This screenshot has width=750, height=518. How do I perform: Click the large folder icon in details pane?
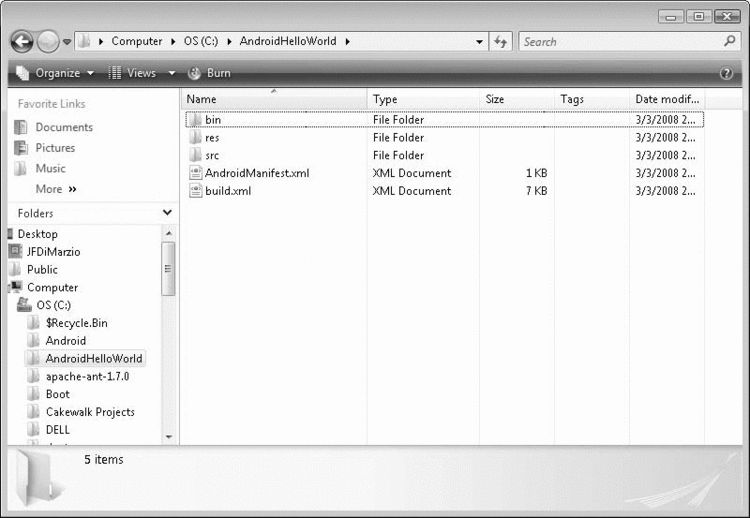[37, 478]
